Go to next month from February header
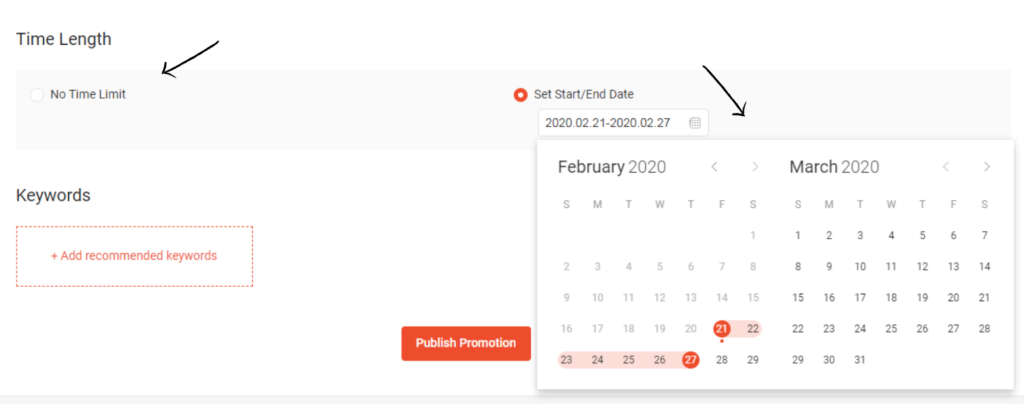The width and height of the screenshot is (1024, 404). point(755,167)
